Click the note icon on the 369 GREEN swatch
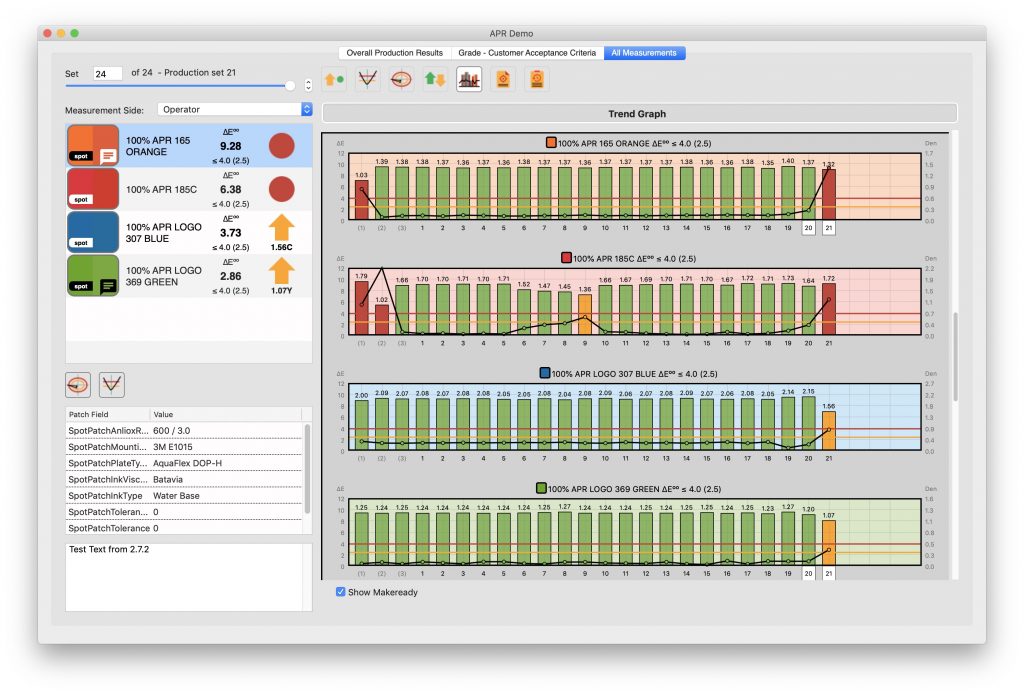Image resolution: width=1024 pixels, height=694 pixels. (x=108, y=286)
